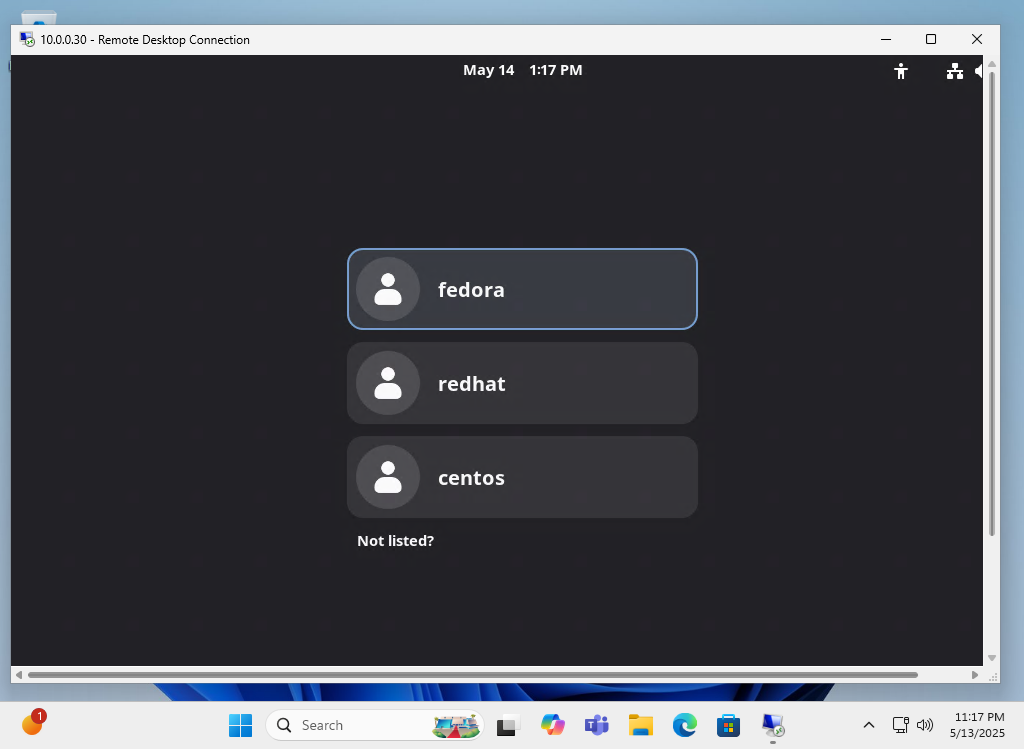Screen dimensions: 1024x749
Task: Click the scroll-left arrow of horizontal scrollbar
Action: tap(18, 675)
